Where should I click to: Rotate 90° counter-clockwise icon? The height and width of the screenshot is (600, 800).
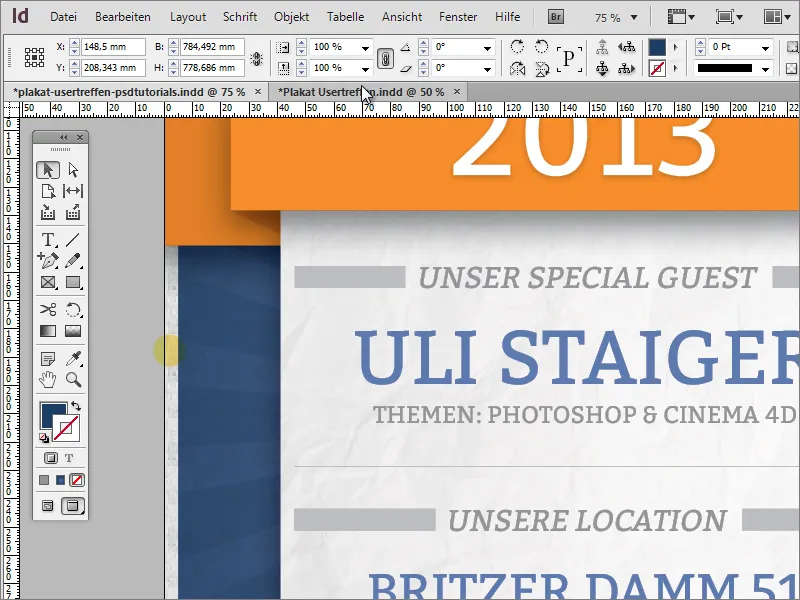point(541,46)
